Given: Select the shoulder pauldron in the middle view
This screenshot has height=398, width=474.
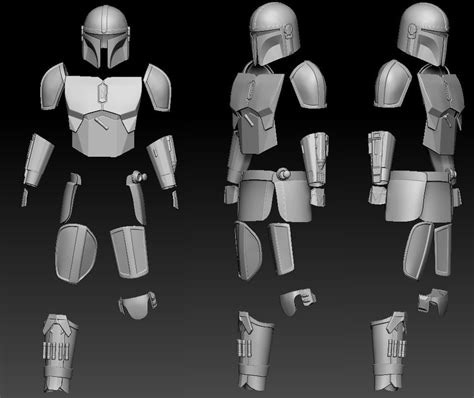Looking at the screenshot, I should pos(308,85).
